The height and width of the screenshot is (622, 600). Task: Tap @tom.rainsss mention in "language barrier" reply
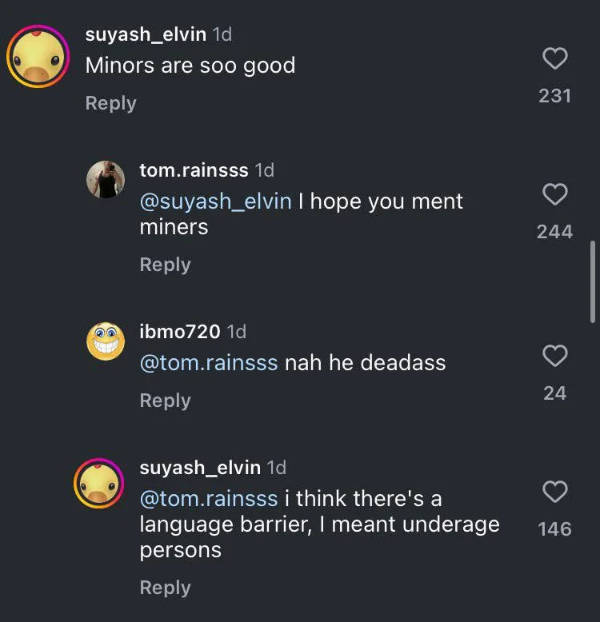209,498
